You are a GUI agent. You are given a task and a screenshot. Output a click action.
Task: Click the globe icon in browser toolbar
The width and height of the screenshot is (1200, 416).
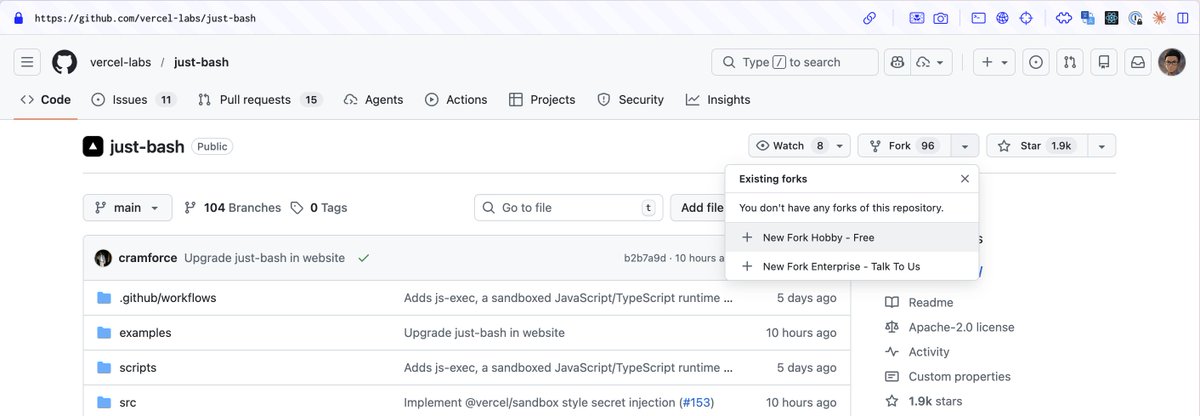[1002, 18]
